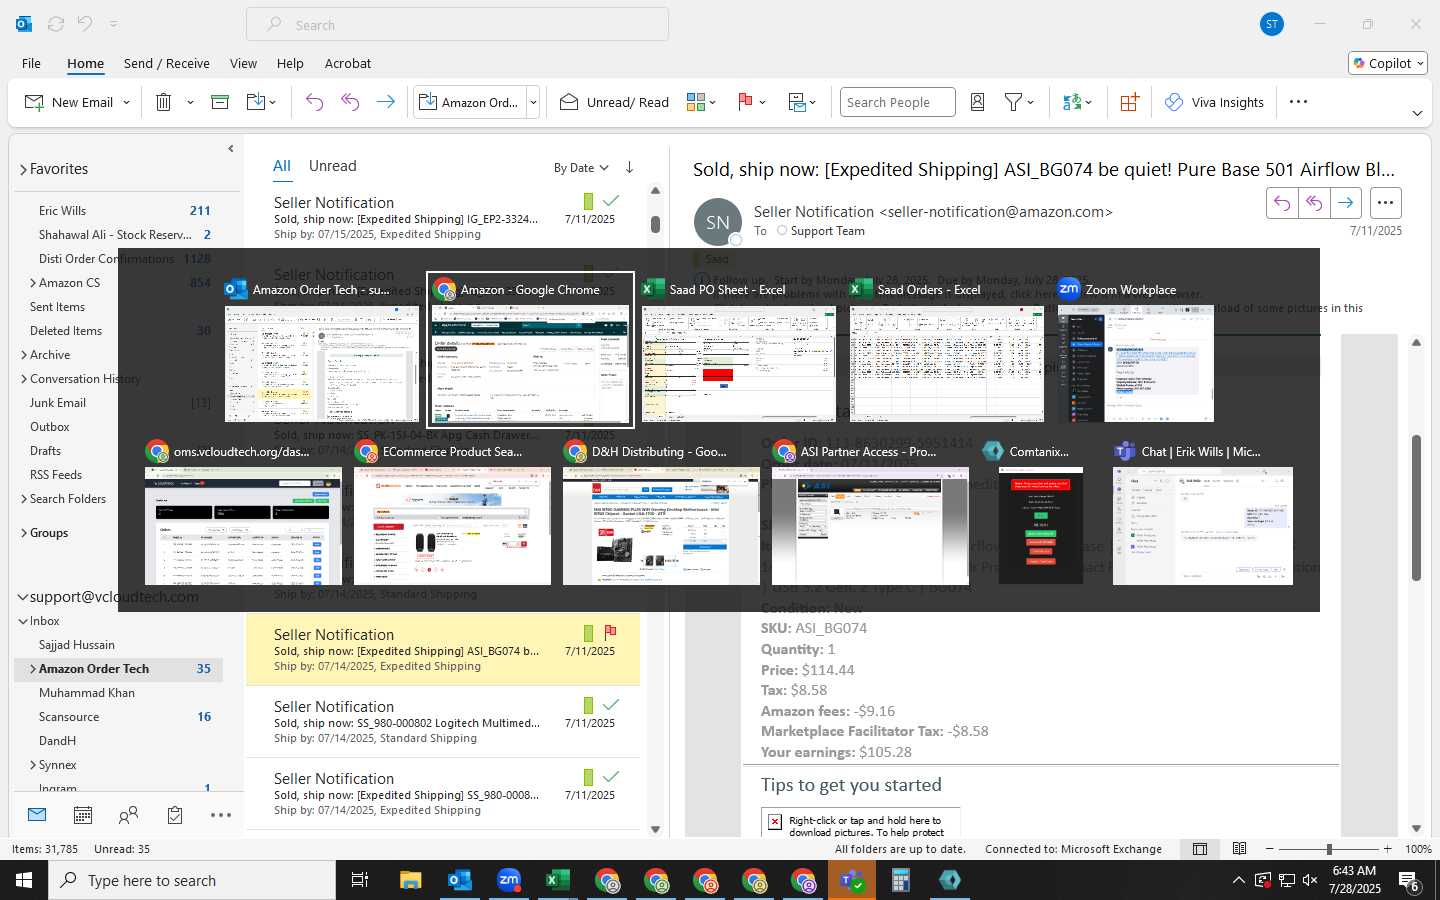Switch to Normal view in status bar
Screen dimensions: 1440x900
[1200, 849]
